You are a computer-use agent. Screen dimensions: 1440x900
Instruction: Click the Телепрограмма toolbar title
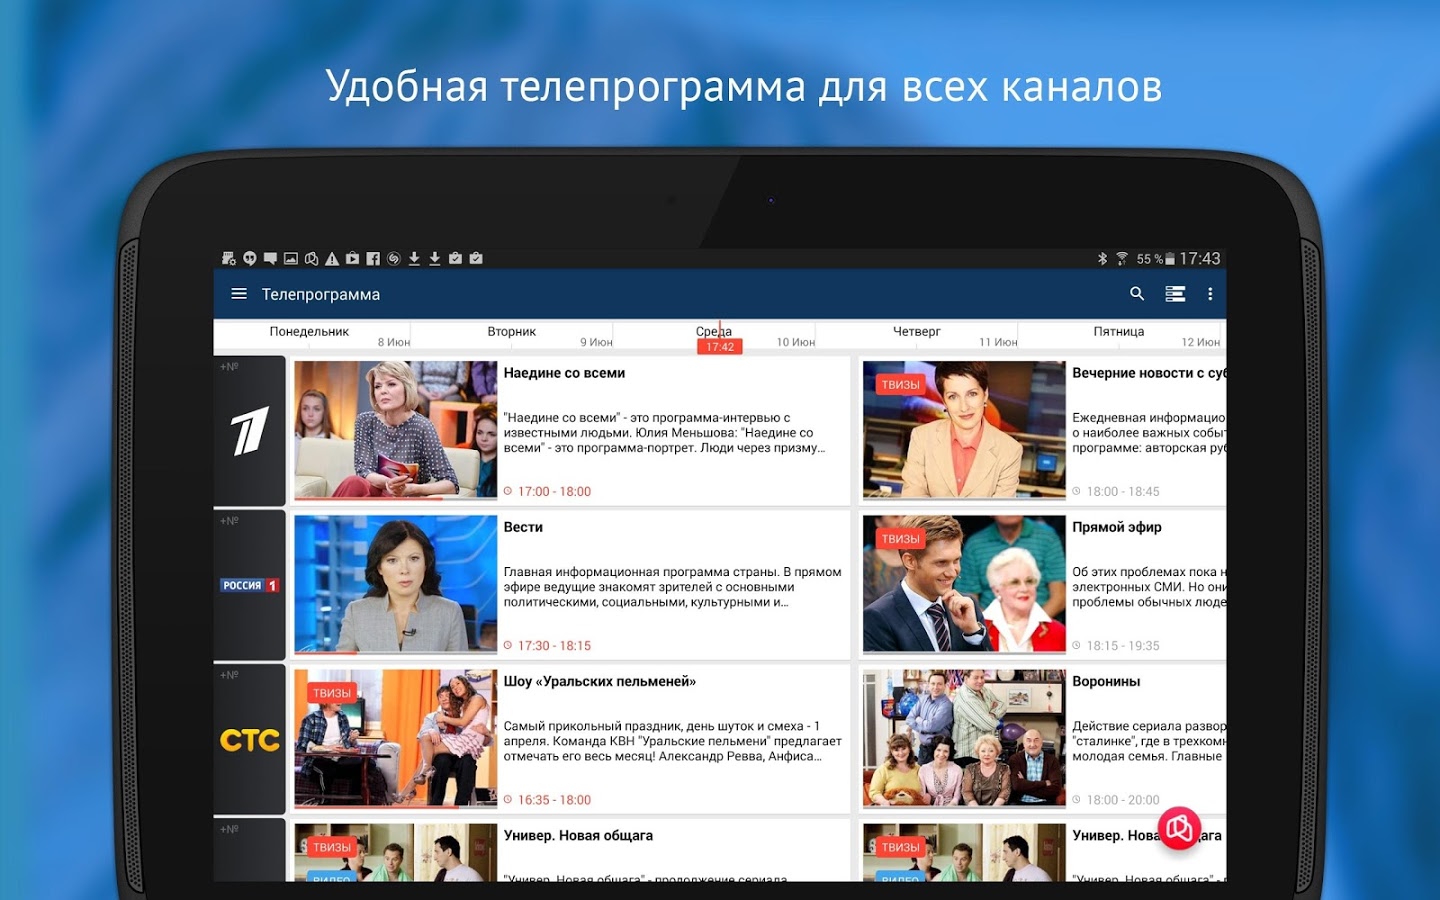click(321, 294)
